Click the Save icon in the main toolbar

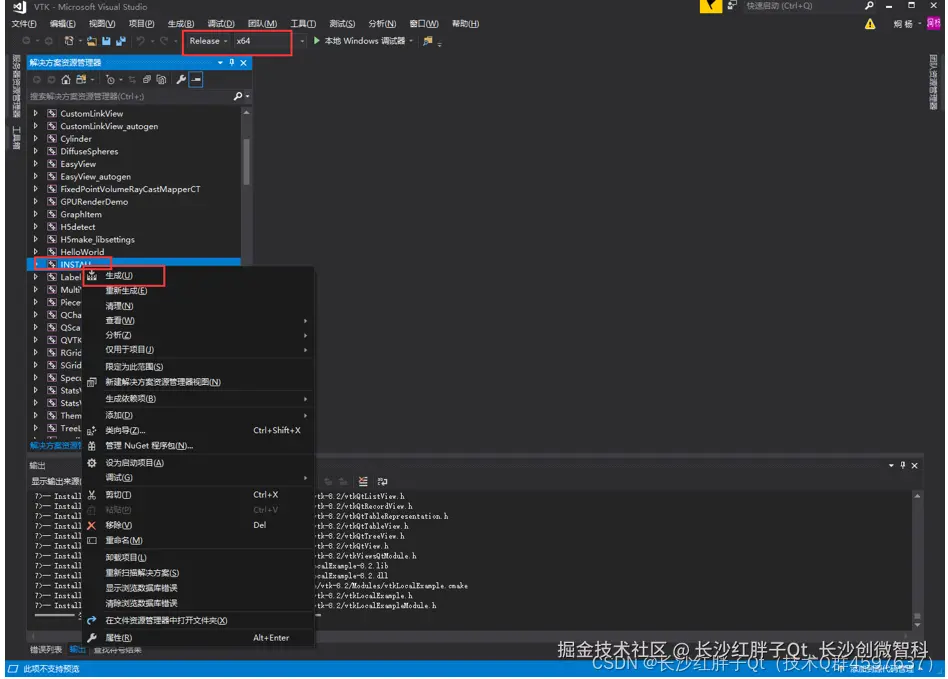106,41
